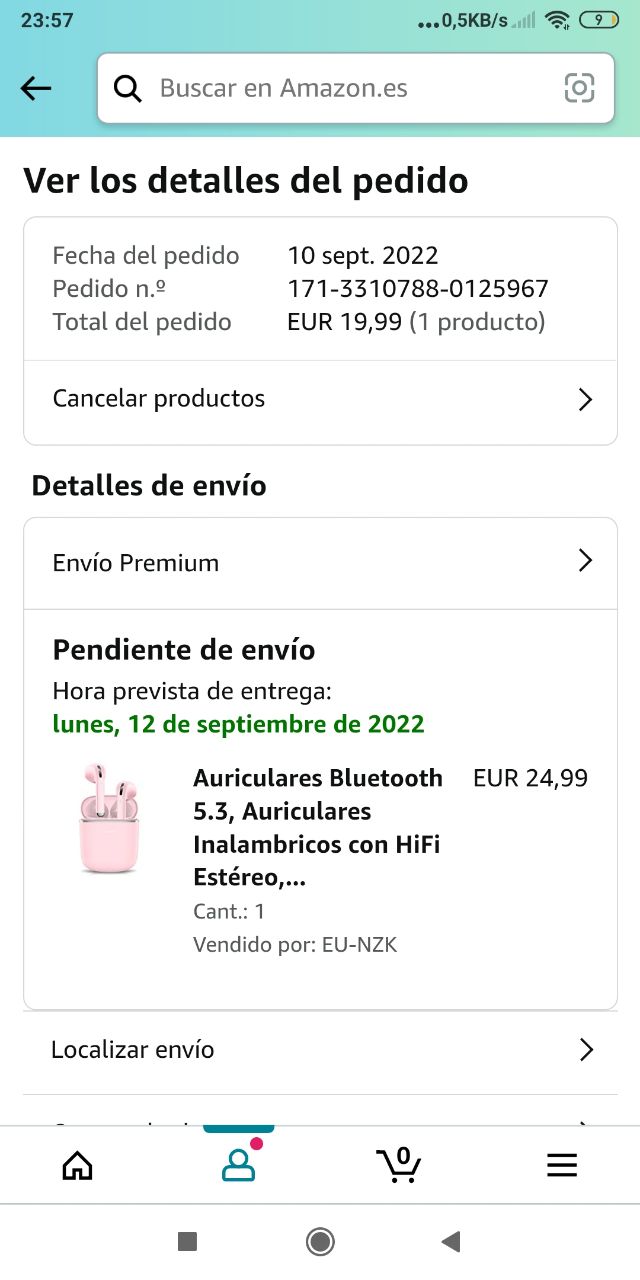640x1280 pixels.
Task: Select Localizar envío option
Action: (320, 1052)
